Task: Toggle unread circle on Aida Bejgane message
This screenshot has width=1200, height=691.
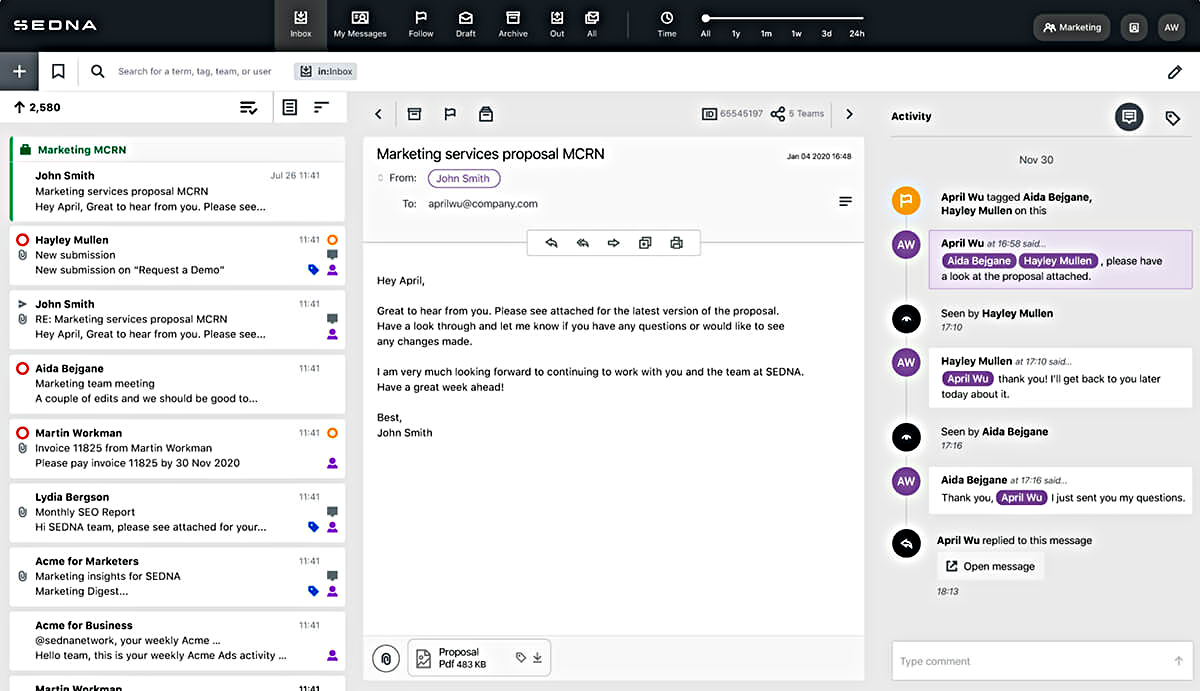Action: (22, 369)
